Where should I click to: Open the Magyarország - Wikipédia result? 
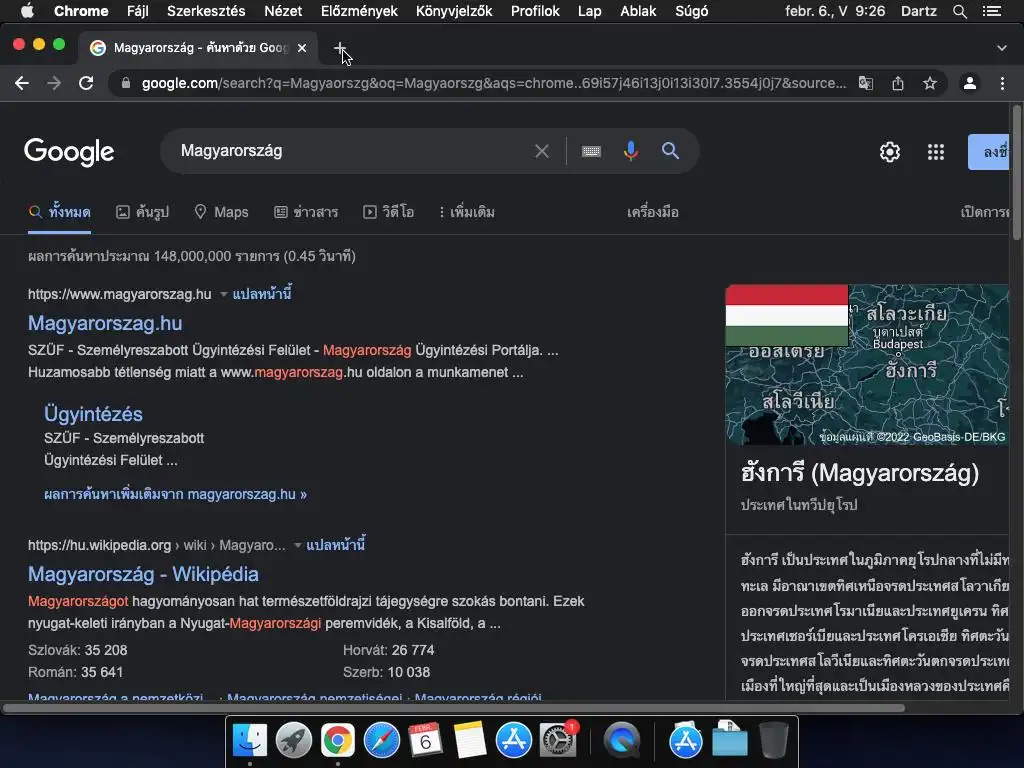pyautogui.click(x=143, y=574)
